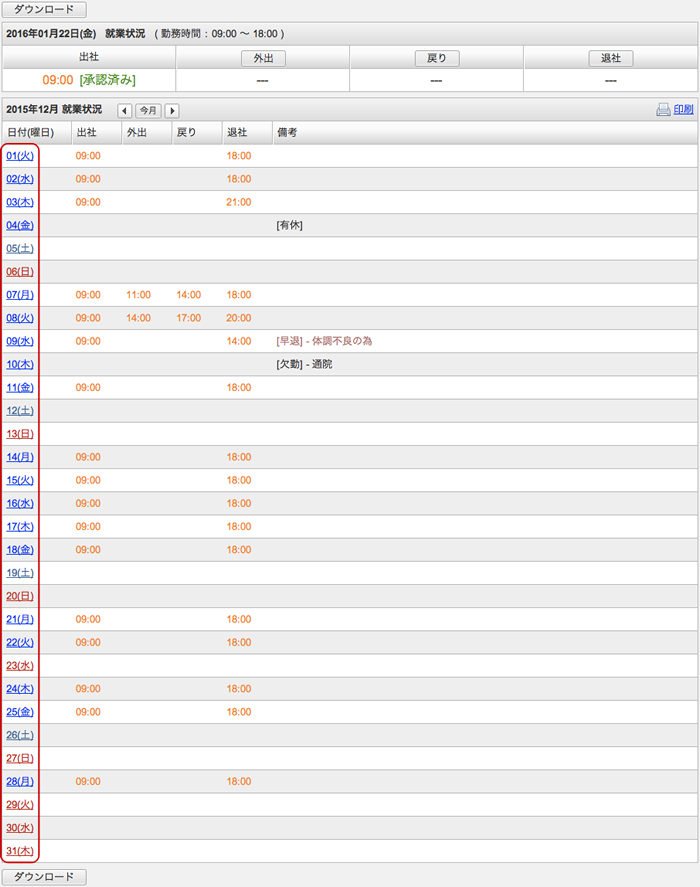This screenshot has width=700, height=887.
Task: Open the 18(金) date link
Action: pyautogui.click(x=20, y=550)
